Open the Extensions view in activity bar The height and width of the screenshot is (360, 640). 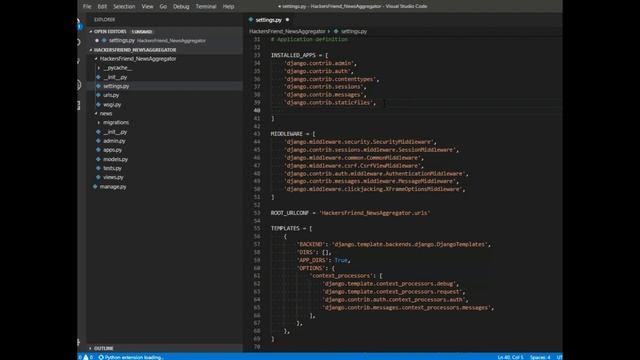[79, 105]
